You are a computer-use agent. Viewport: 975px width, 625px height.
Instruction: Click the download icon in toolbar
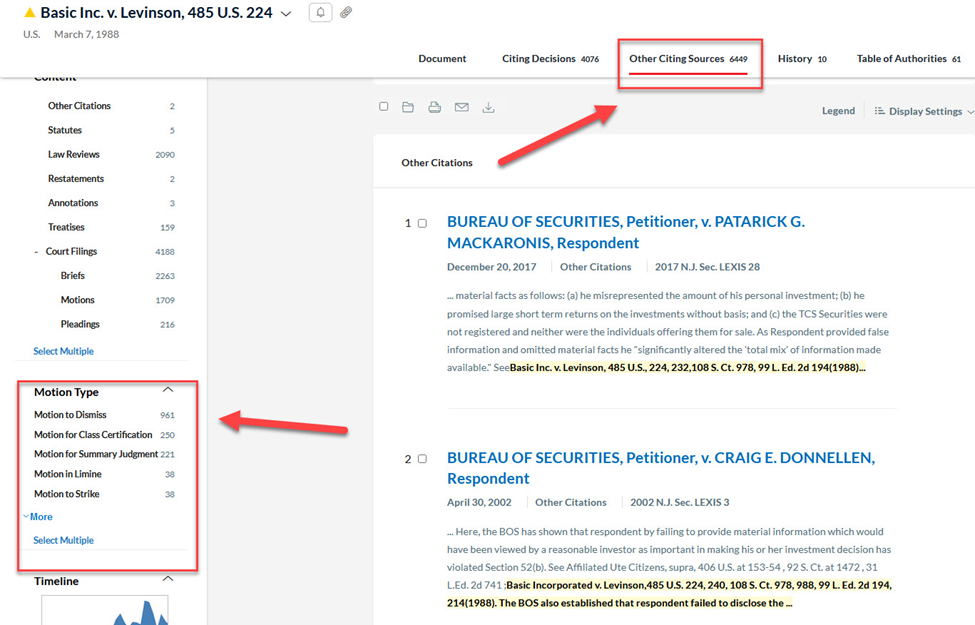coord(489,108)
